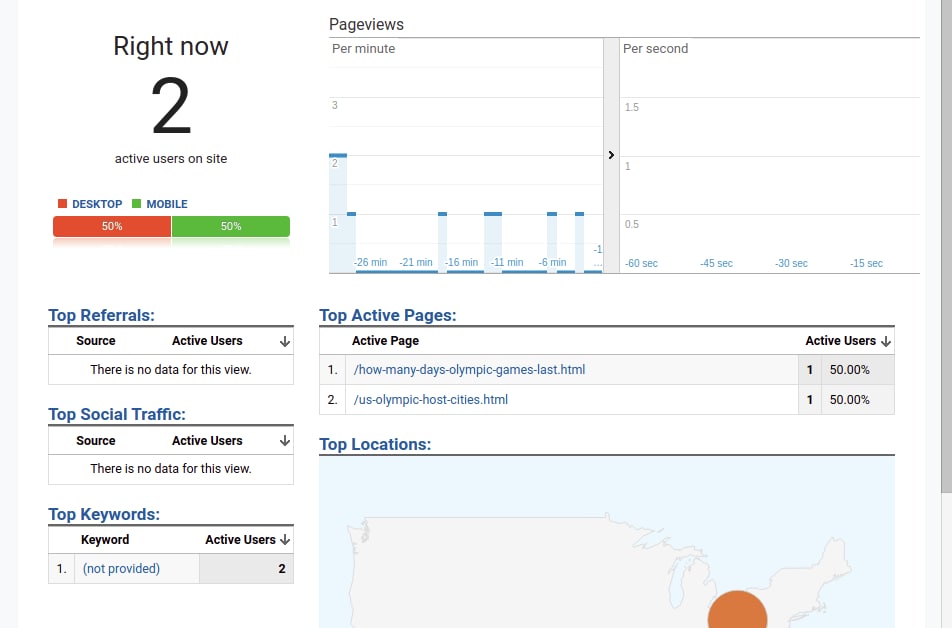Viewport: 952px width, 628px height.
Task: Click the Keyword column header
Action: [x=105, y=539]
